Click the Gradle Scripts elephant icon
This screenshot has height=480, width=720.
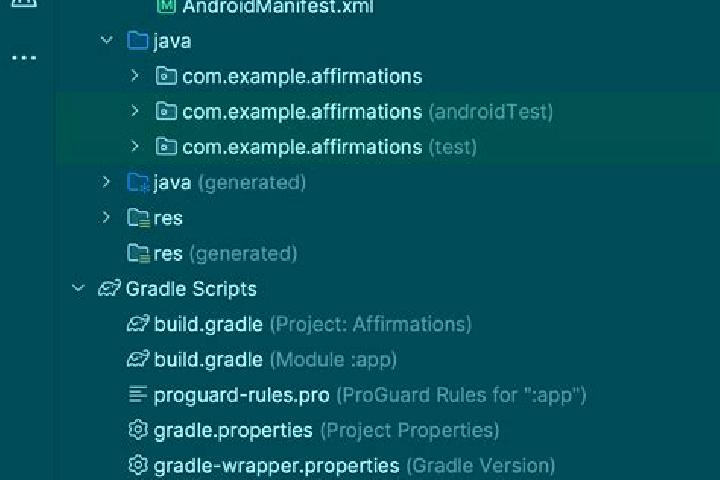coord(109,288)
